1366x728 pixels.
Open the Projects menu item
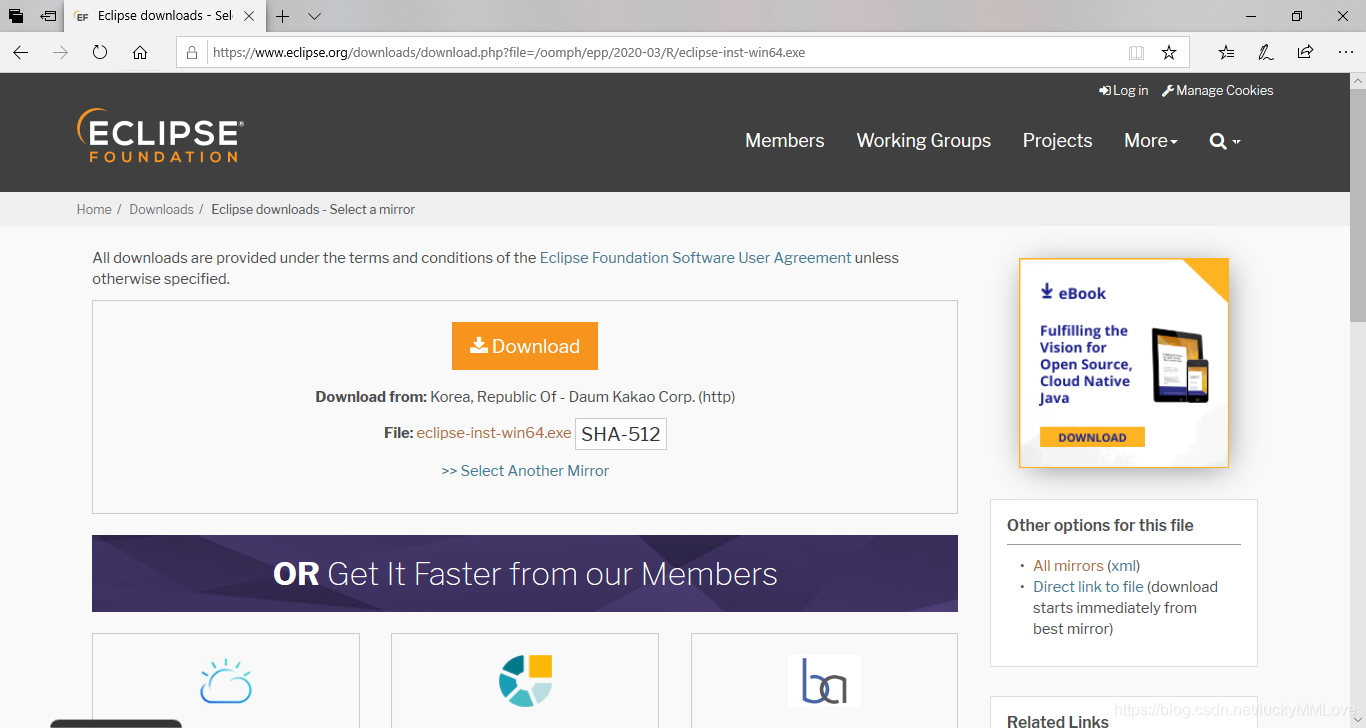point(1058,141)
